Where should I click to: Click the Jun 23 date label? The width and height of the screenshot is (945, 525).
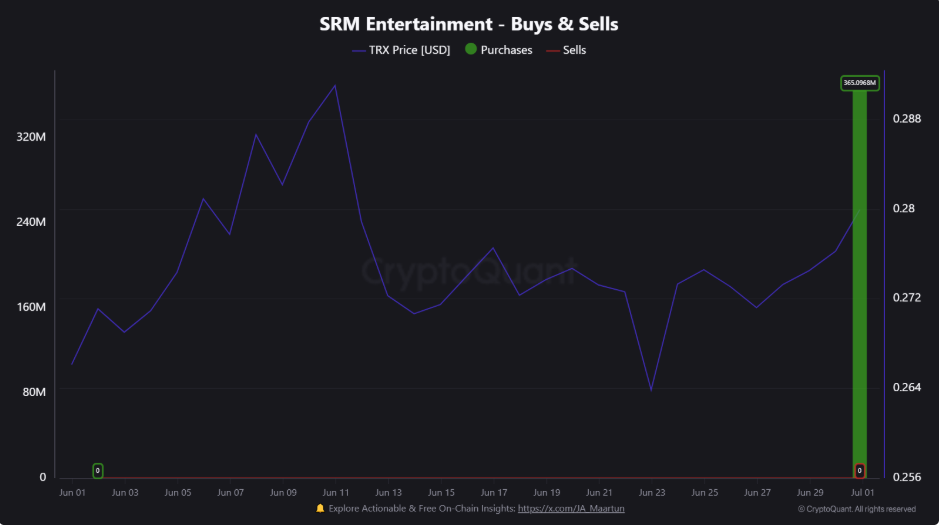(x=651, y=492)
